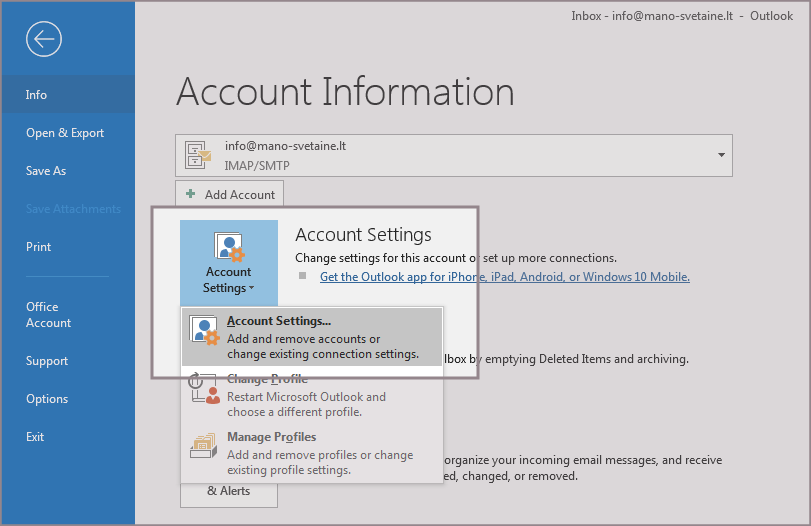Image resolution: width=811 pixels, height=526 pixels.
Task: Open the Open & Export section
Action: point(65,133)
